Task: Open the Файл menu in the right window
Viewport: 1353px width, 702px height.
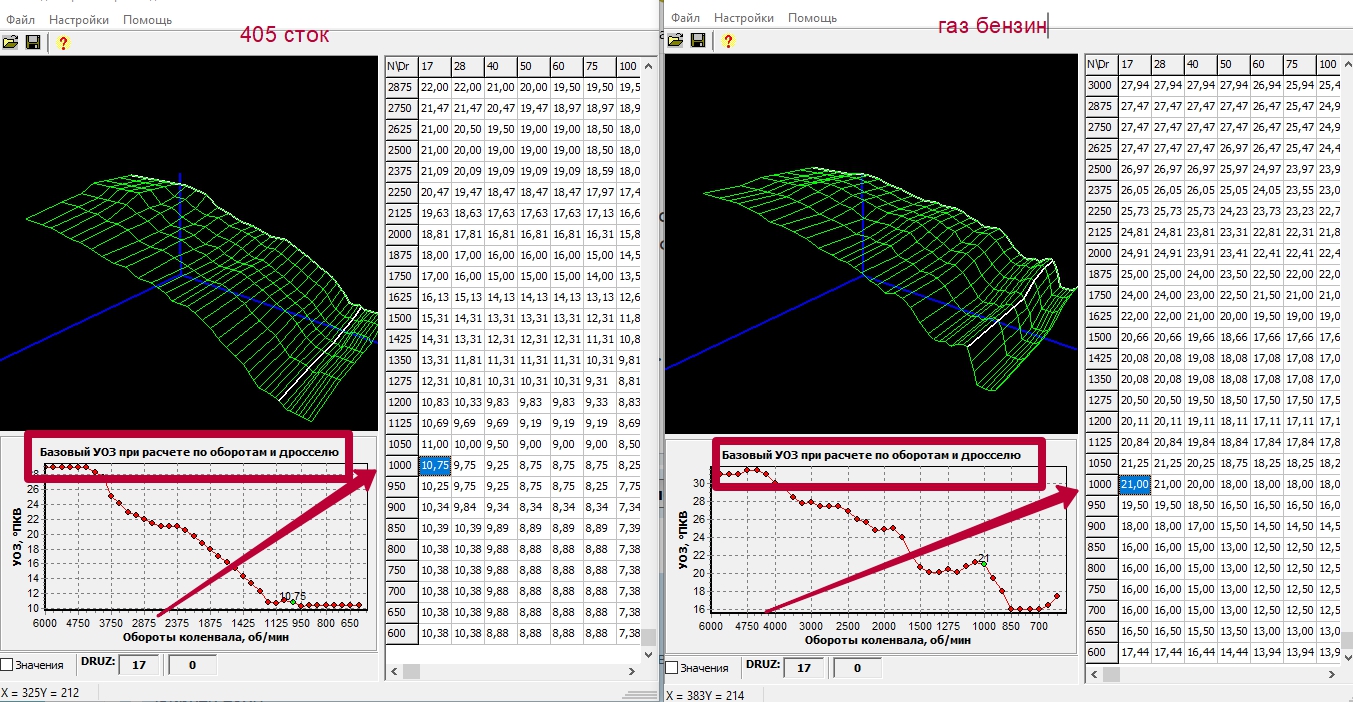Action: [x=685, y=17]
